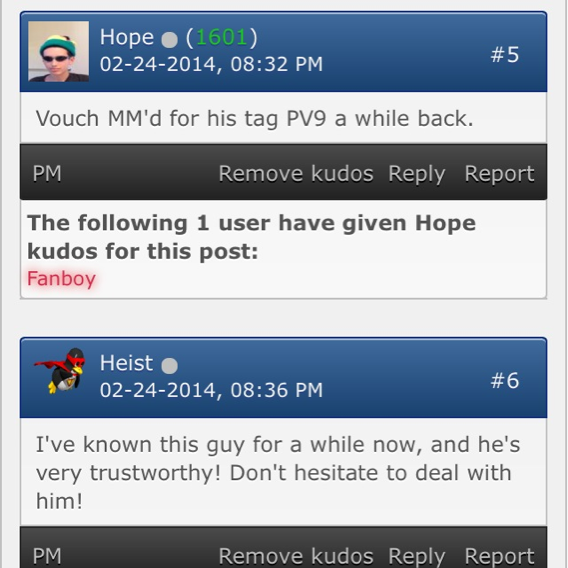Reply to Hope's vouch post

[417, 174]
